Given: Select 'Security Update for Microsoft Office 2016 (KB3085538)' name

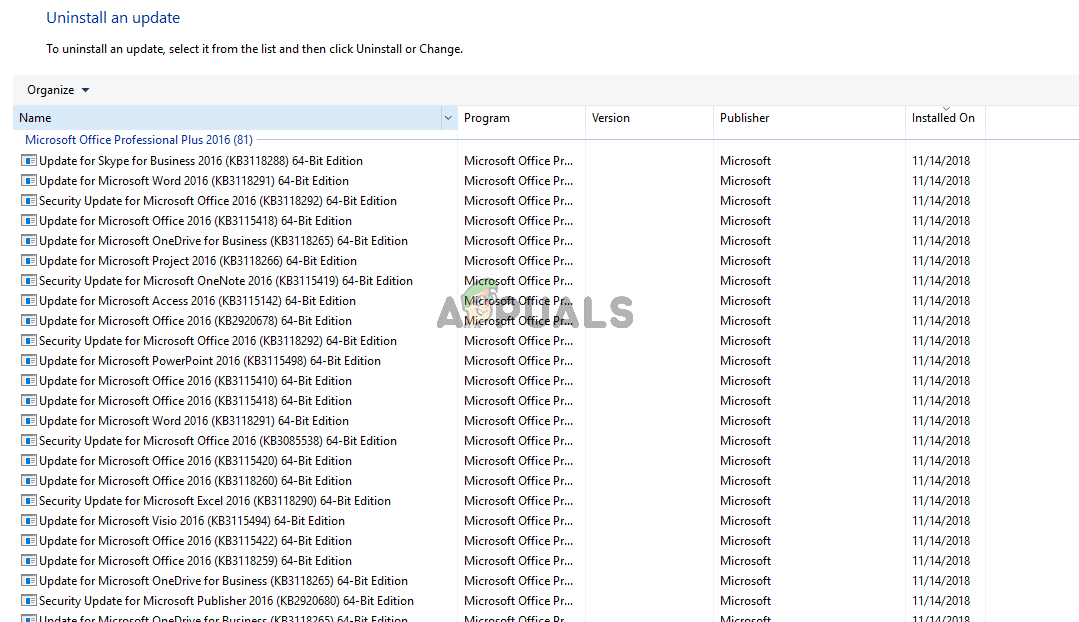Looking at the screenshot, I should 218,440.
